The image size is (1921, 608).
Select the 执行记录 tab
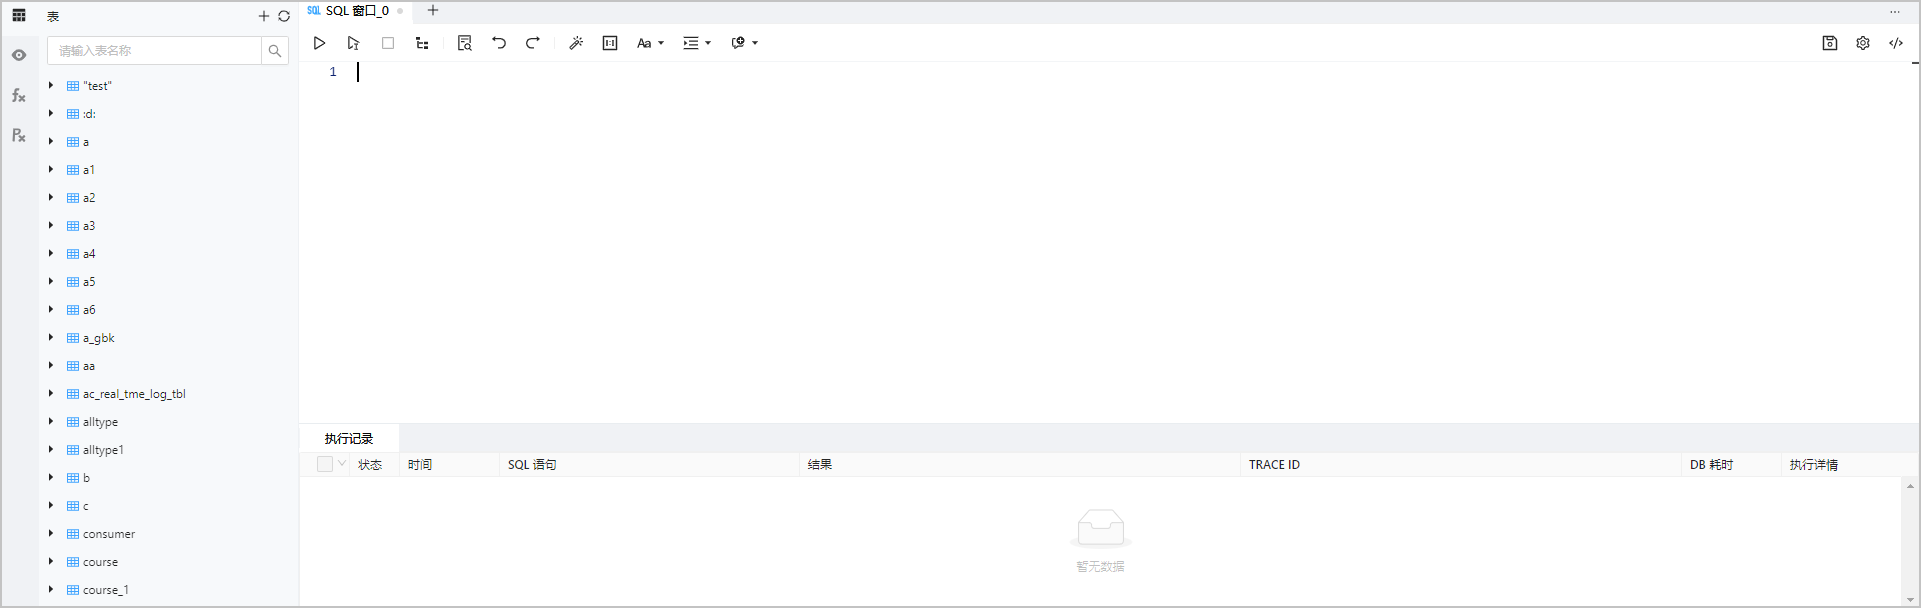pyautogui.click(x=349, y=438)
